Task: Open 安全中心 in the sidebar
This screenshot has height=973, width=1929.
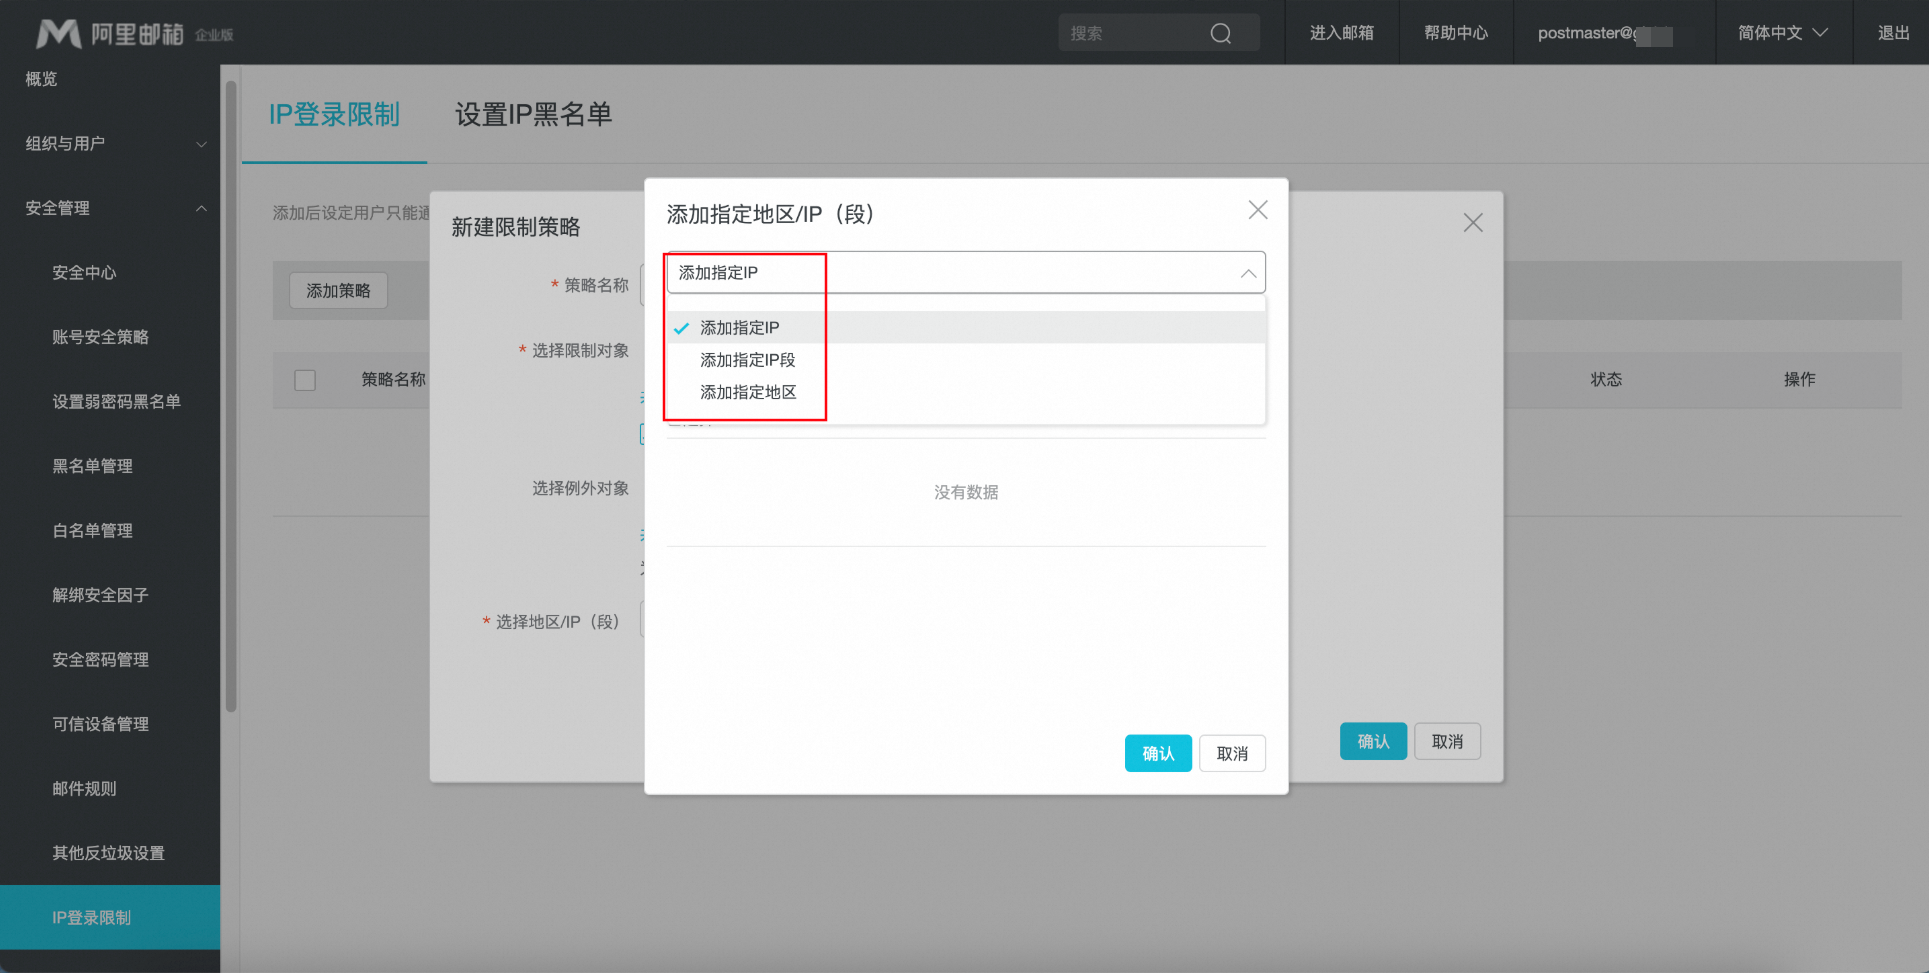Action: click(110, 273)
